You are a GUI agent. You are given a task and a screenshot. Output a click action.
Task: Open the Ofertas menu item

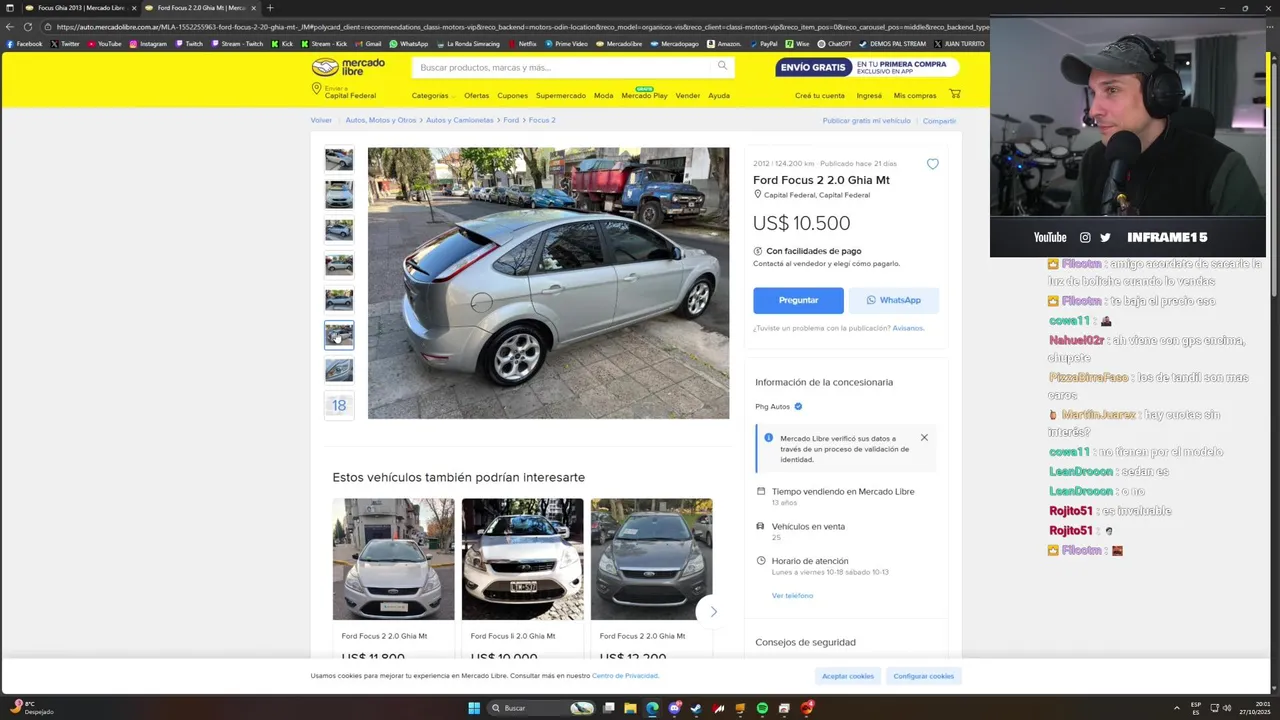pyautogui.click(x=476, y=96)
